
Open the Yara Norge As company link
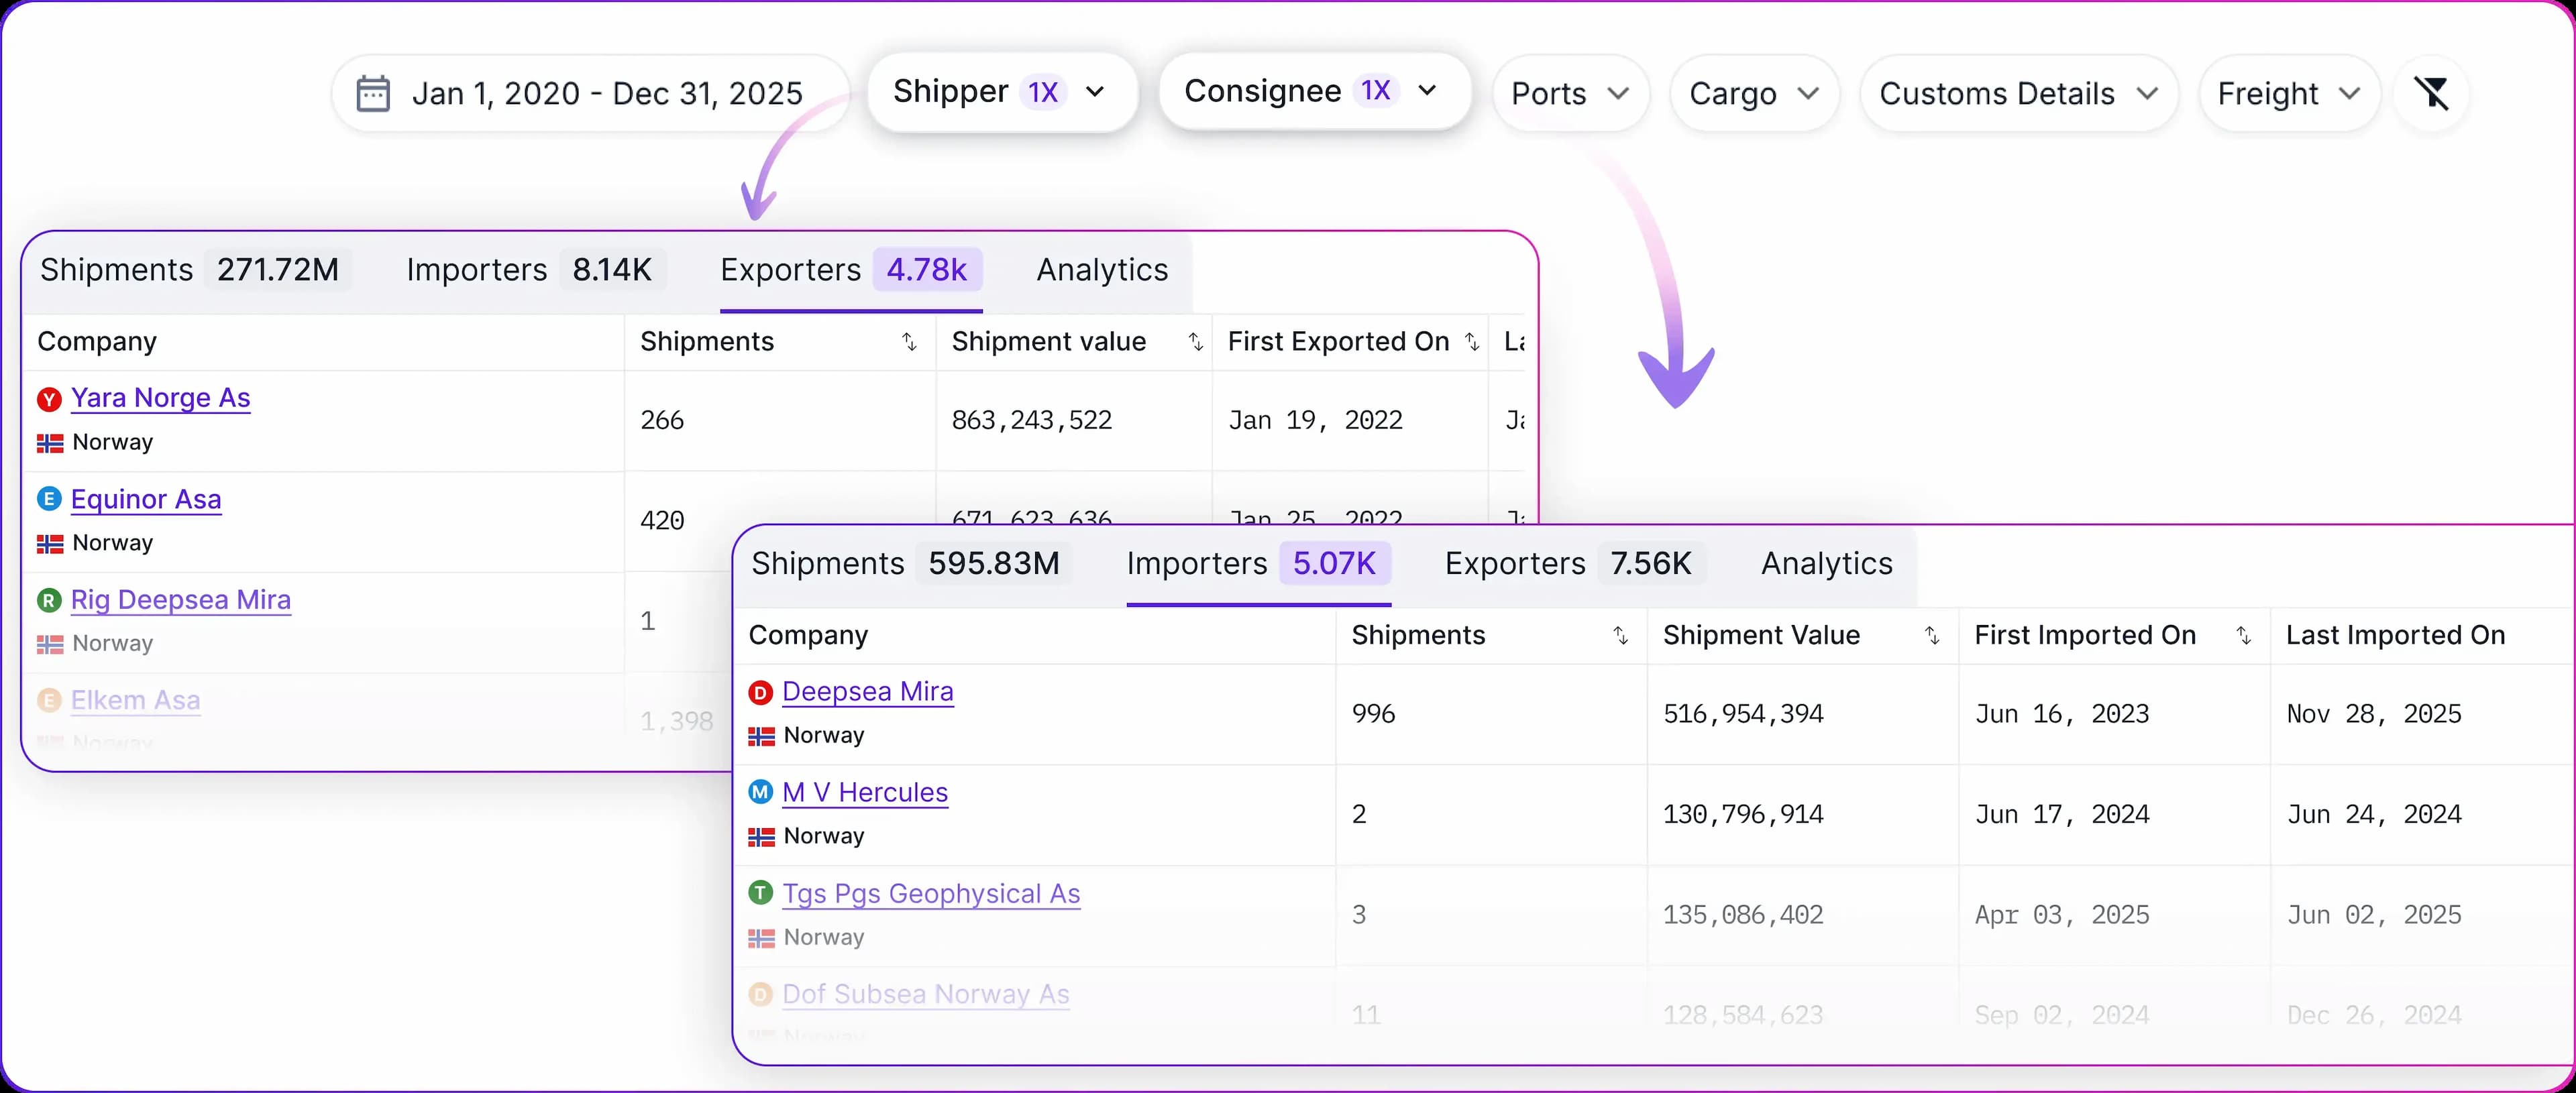[x=160, y=398]
